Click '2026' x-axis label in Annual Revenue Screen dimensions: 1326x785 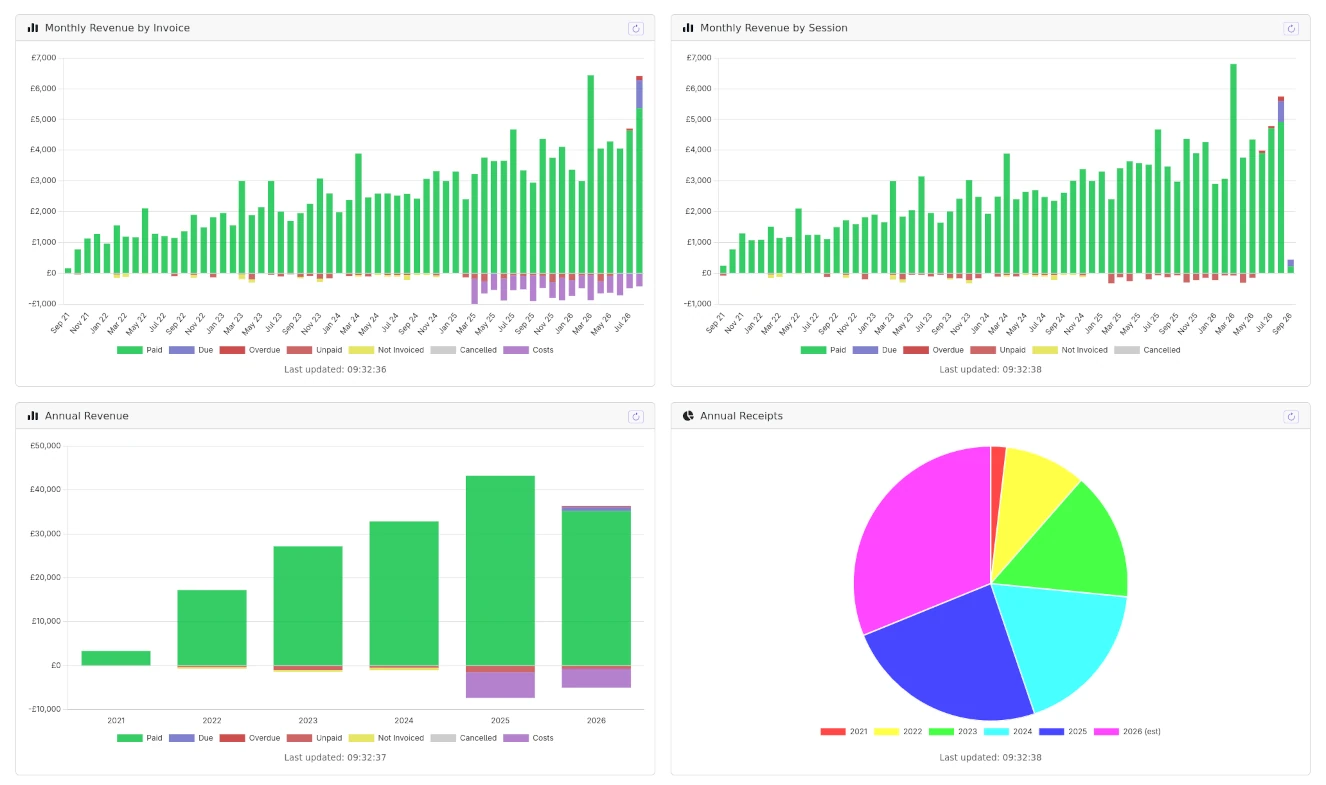[x=596, y=720]
